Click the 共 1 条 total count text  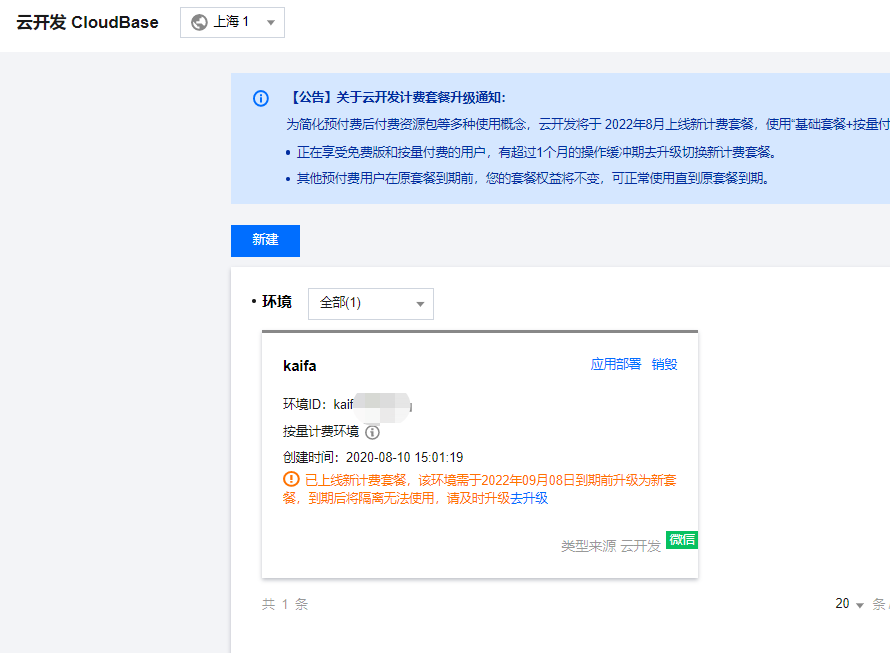284,604
